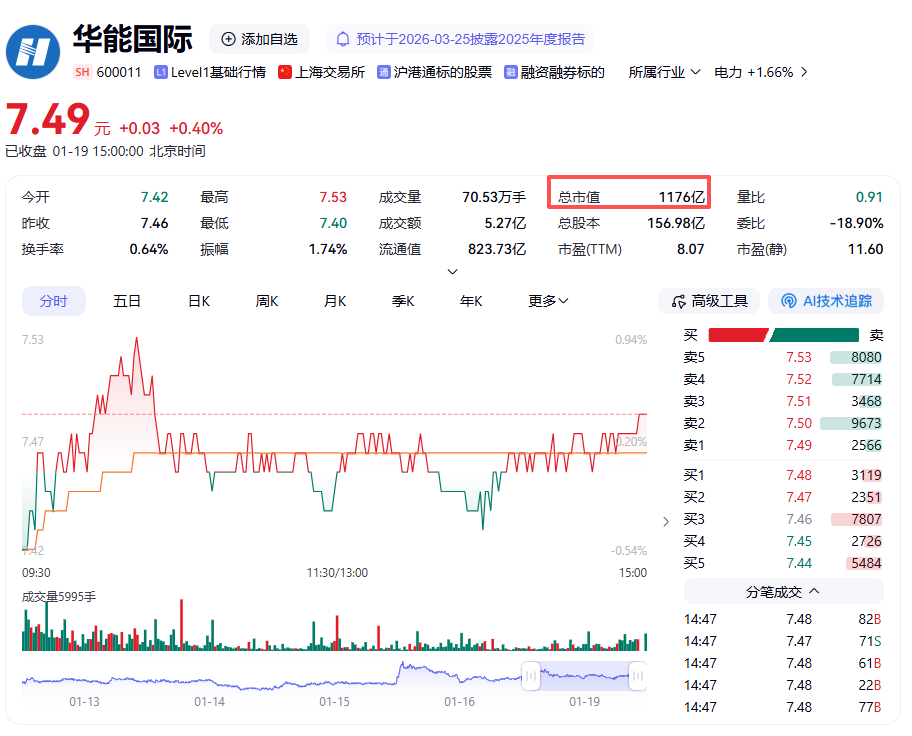The width and height of the screenshot is (912, 736).
Task: Click the plus icon in 添加自选
Action: coord(228,39)
